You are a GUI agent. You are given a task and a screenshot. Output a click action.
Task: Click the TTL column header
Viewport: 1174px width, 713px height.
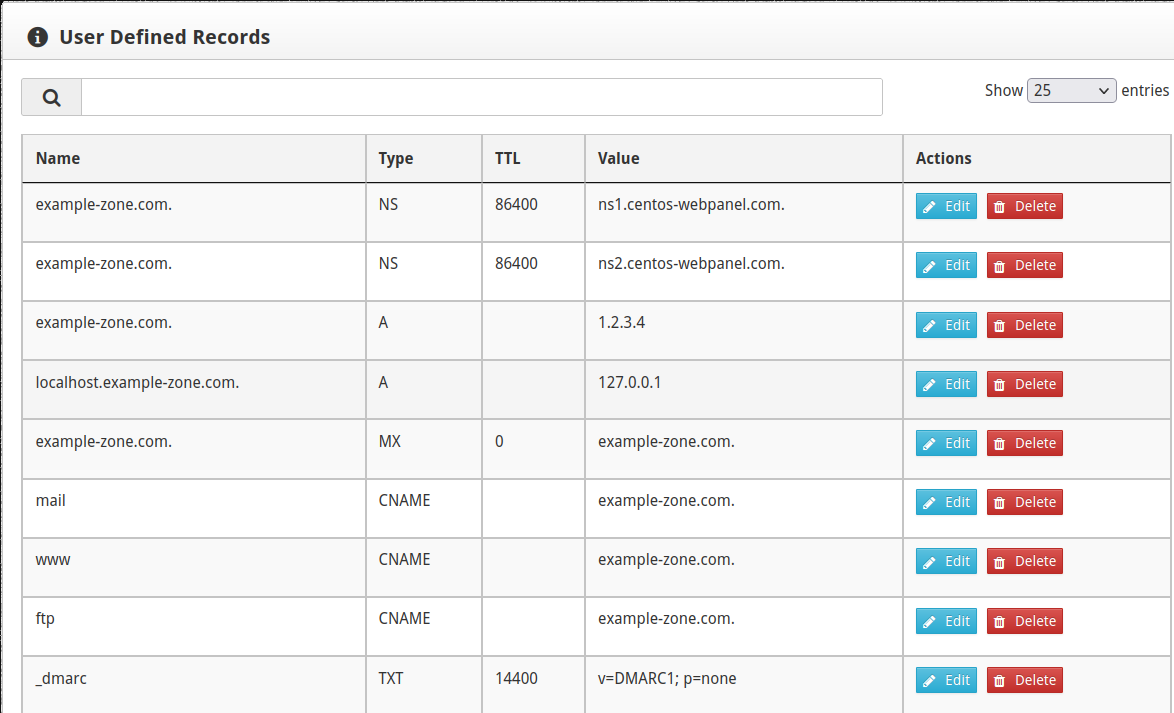[507, 158]
